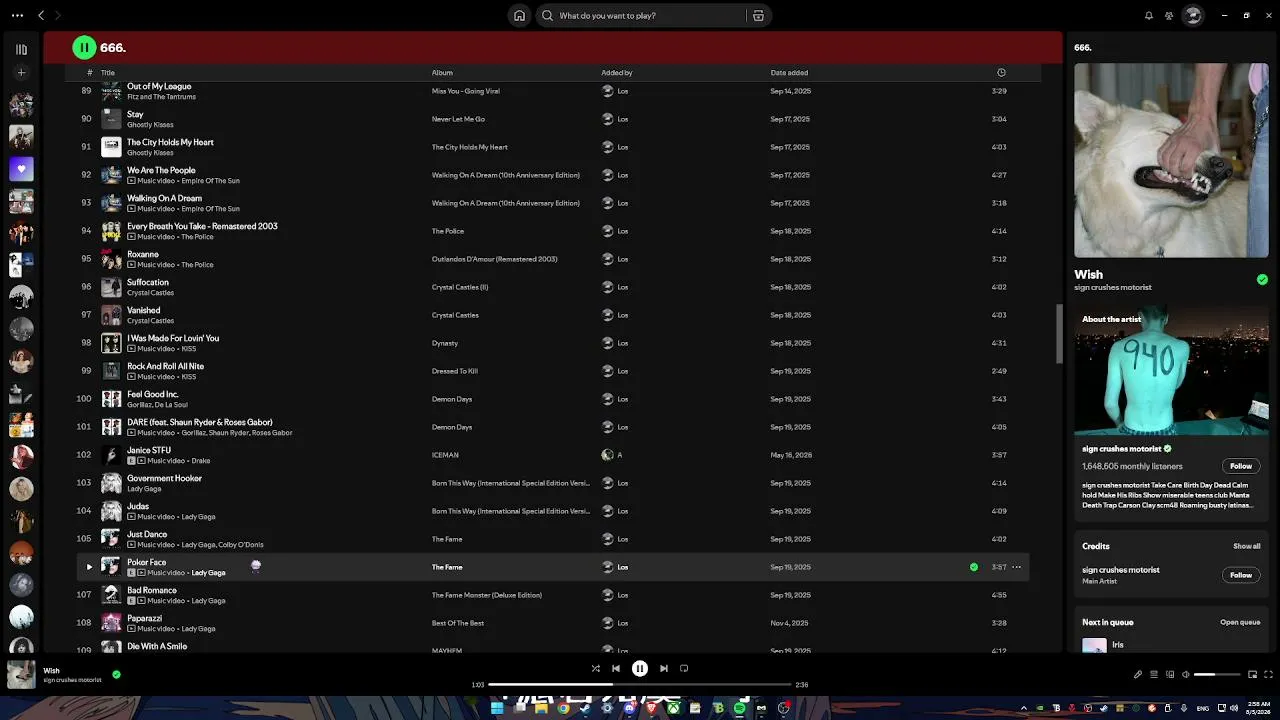
Task: Toggle saved checkmark on Poker Face row
Action: point(974,567)
